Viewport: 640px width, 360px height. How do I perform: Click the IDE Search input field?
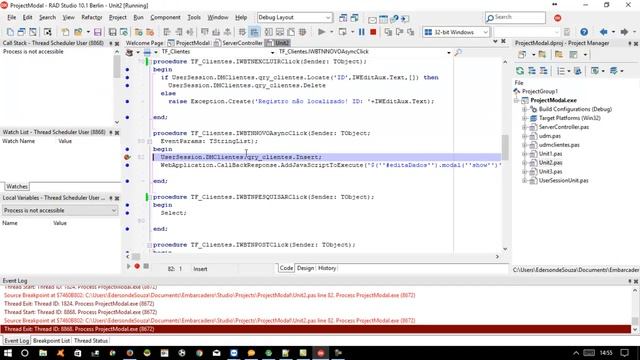coord(516,18)
